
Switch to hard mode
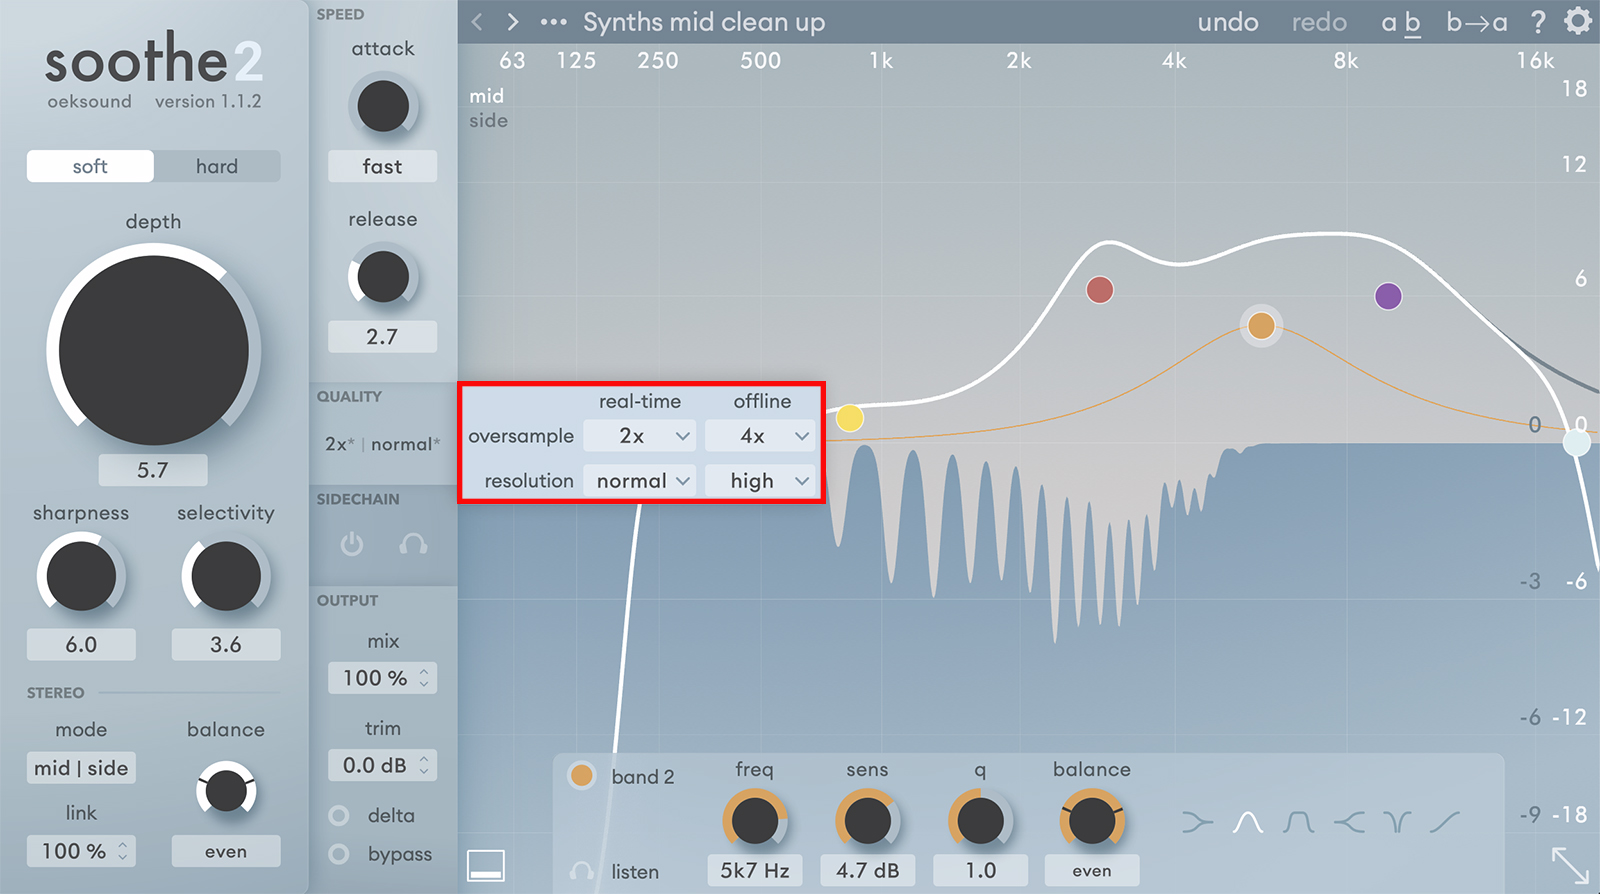(x=217, y=166)
